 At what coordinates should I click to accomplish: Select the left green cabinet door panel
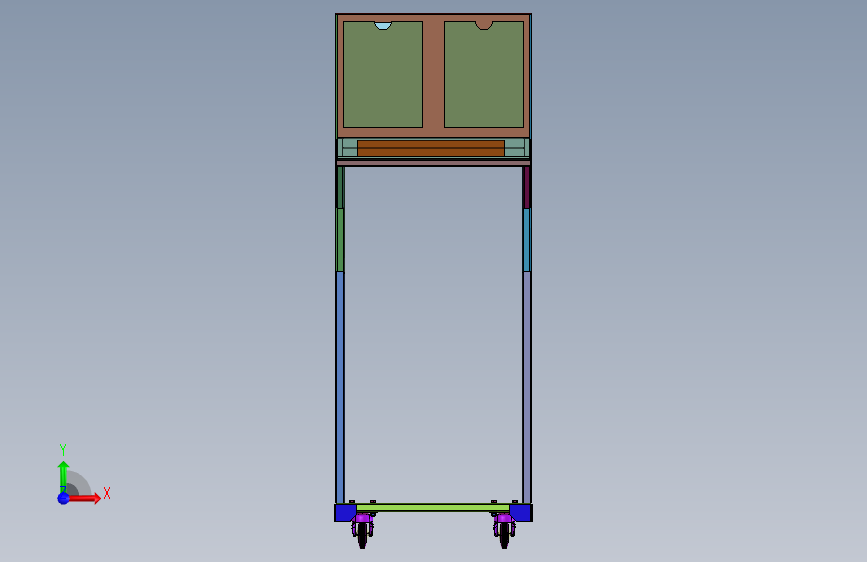pos(383,75)
